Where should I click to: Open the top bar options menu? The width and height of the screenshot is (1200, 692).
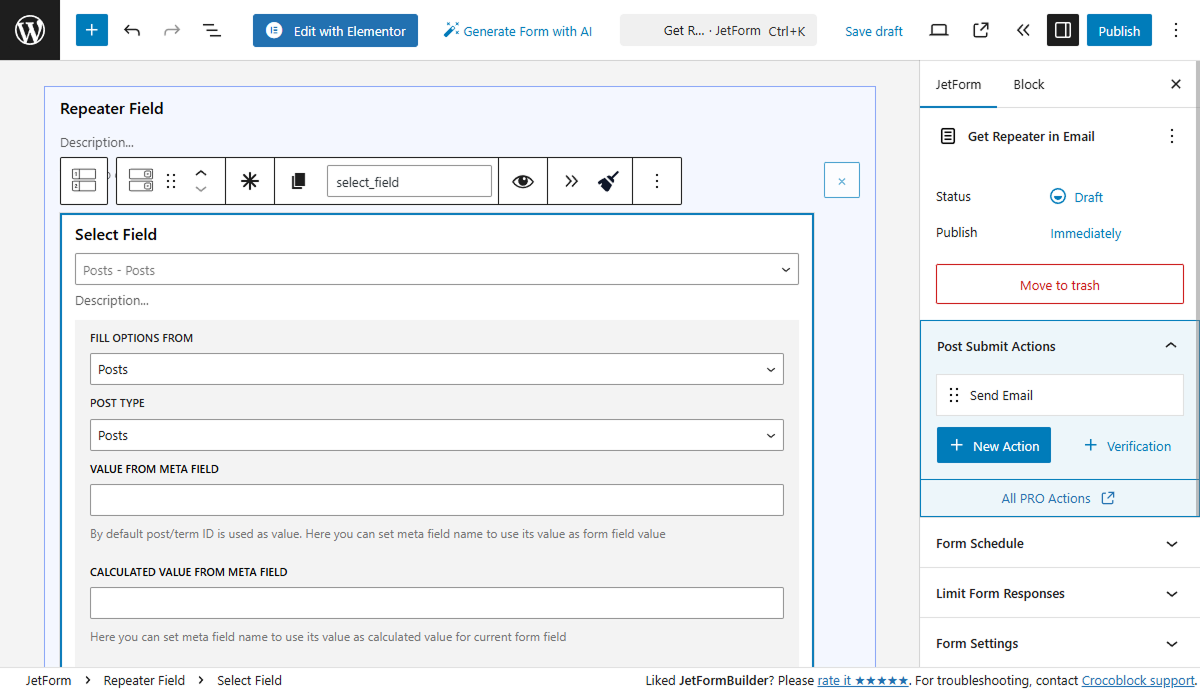tap(1176, 31)
